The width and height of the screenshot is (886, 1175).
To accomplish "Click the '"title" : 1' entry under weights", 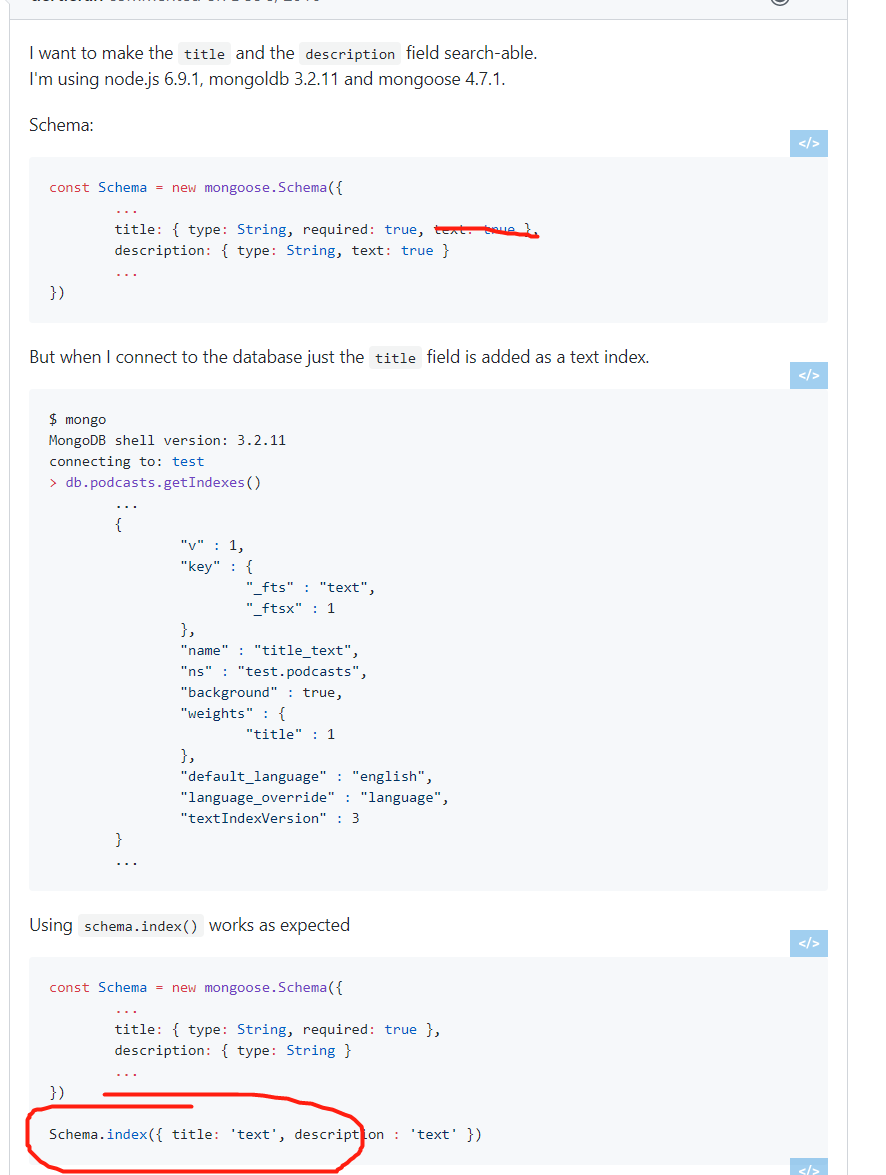I will (x=290, y=734).
